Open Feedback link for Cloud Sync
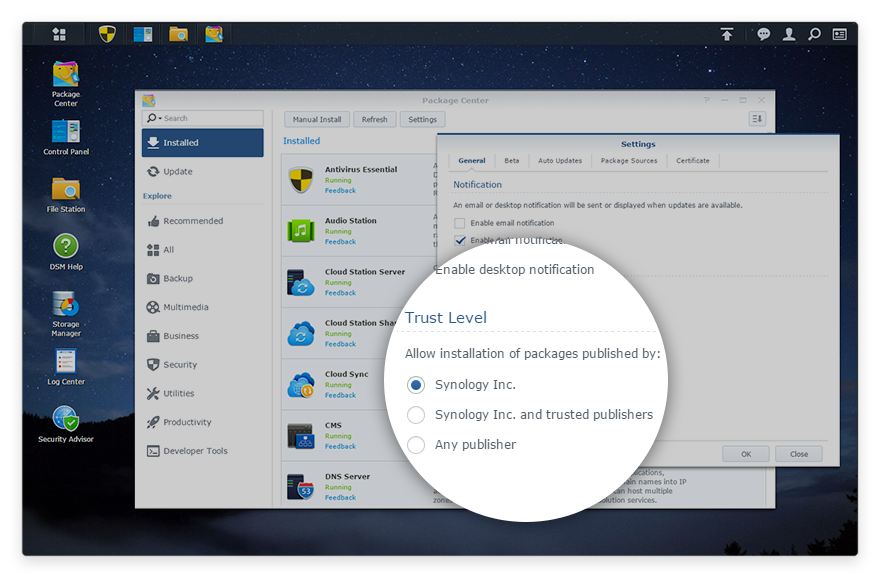This screenshot has height=575, width=880. click(340, 395)
